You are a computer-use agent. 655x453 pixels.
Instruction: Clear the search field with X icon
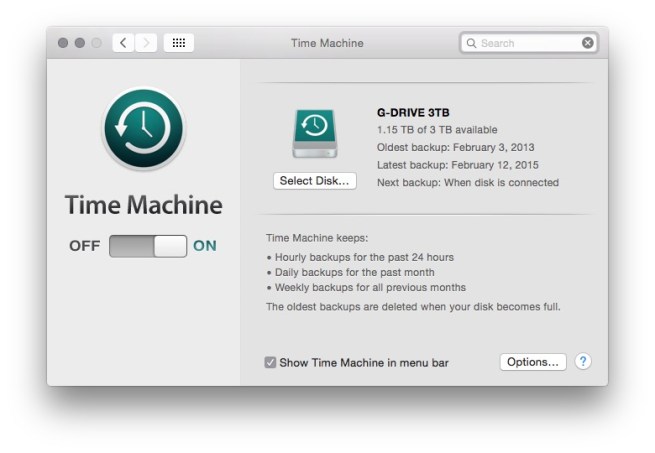[588, 43]
